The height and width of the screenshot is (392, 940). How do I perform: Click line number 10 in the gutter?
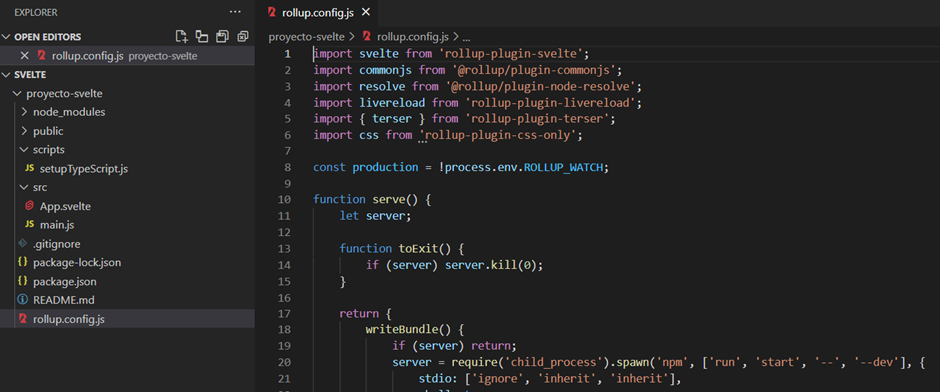(x=285, y=199)
